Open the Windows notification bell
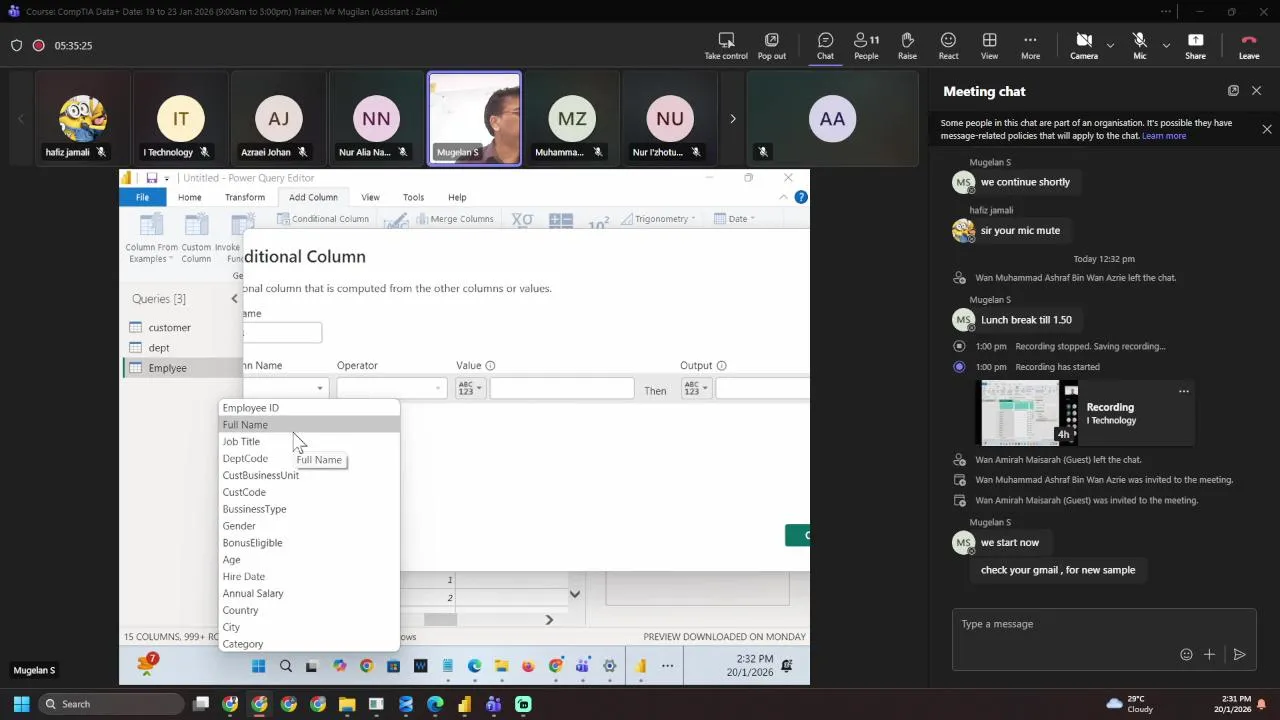The image size is (1280, 720). [x=1261, y=704]
